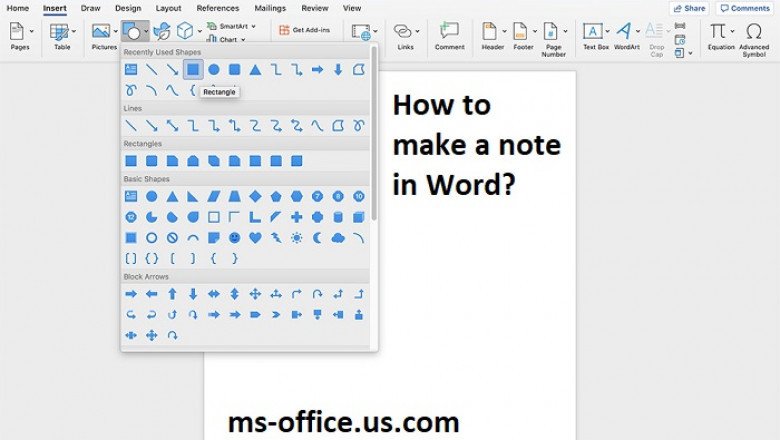This screenshot has height=440, width=780.
Task: Pick the Oval in Recently Used Shapes
Action: 214,70
